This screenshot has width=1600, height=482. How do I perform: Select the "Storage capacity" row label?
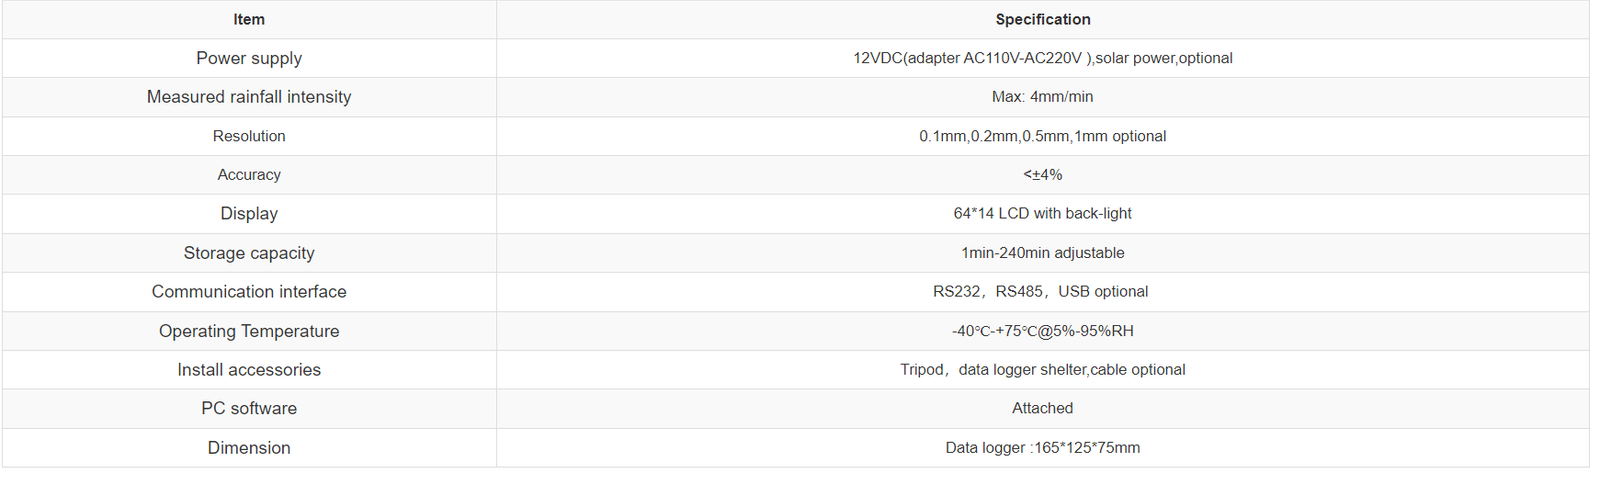point(249,253)
